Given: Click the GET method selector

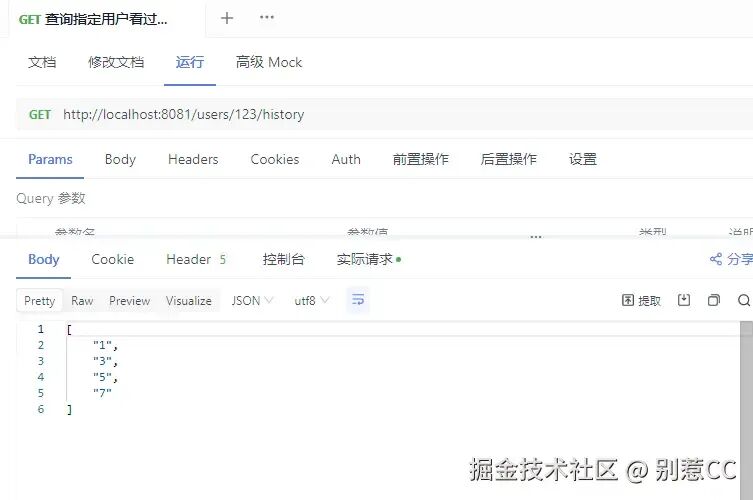Looking at the screenshot, I should pos(40,115).
